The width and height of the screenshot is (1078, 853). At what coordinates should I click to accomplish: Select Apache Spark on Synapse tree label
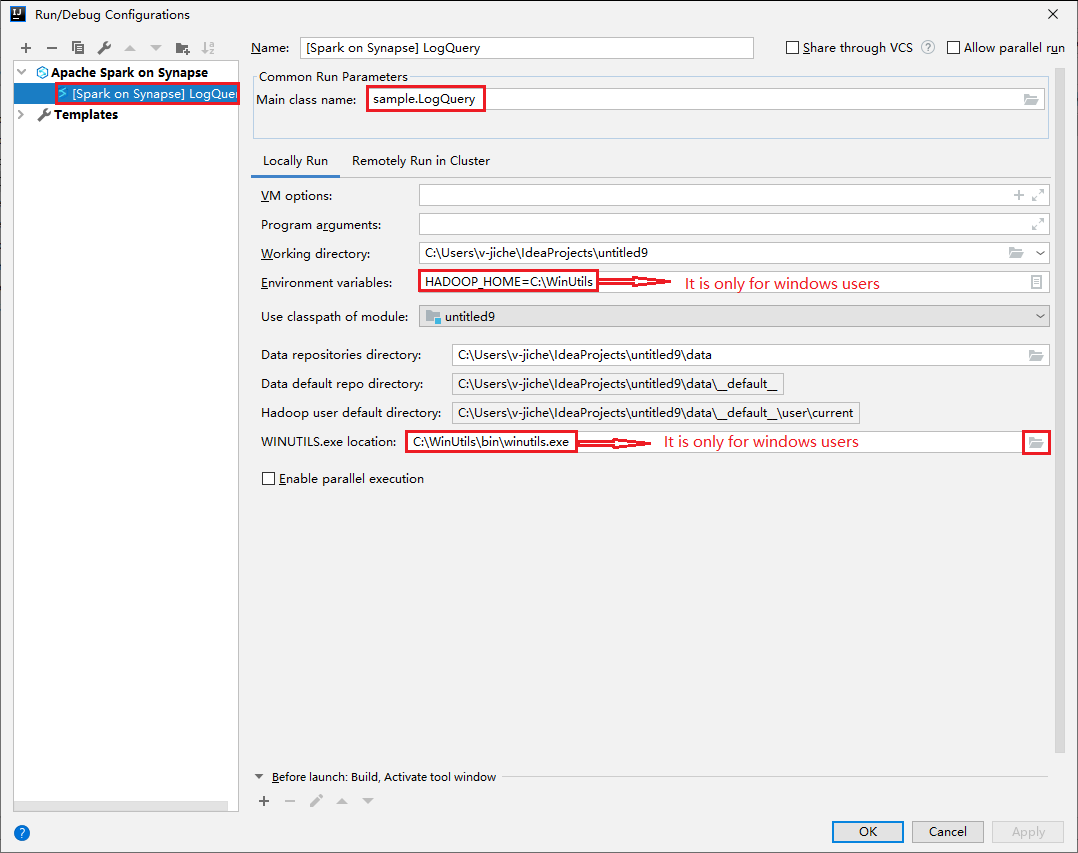point(129,72)
